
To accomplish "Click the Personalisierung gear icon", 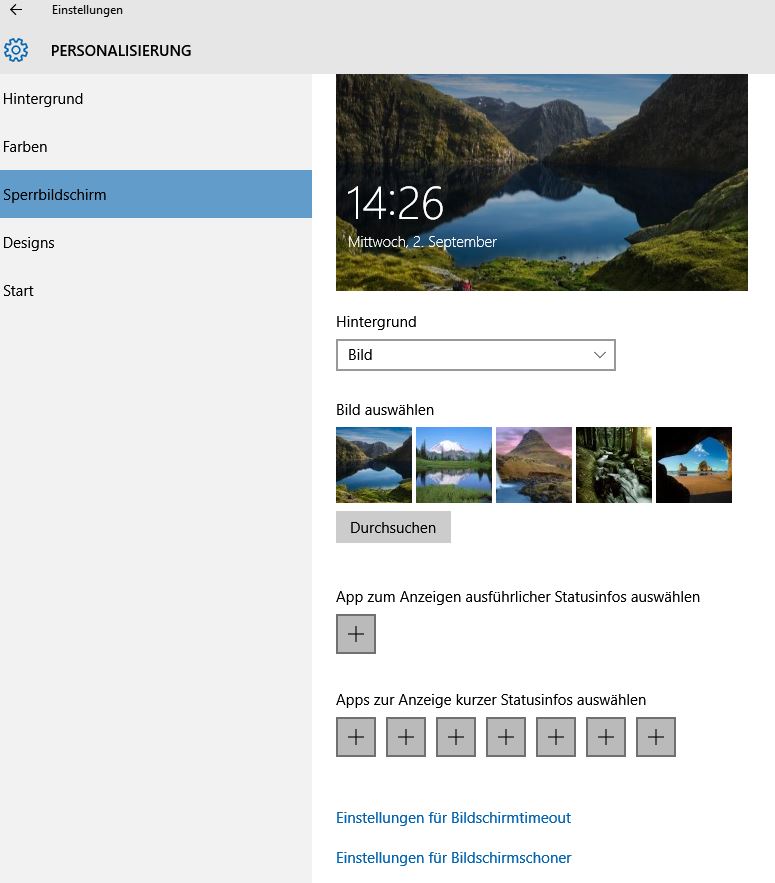I will click(16, 50).
